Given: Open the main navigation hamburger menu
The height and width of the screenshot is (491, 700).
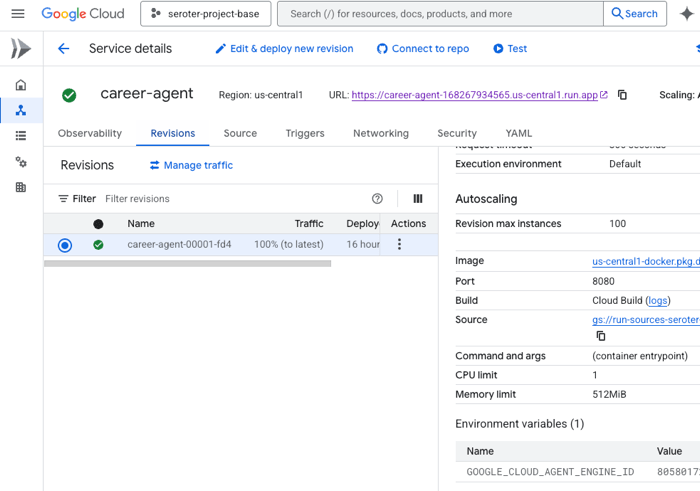Looking at the screenshot, I should pyautogui.click(x=18, y=14).
